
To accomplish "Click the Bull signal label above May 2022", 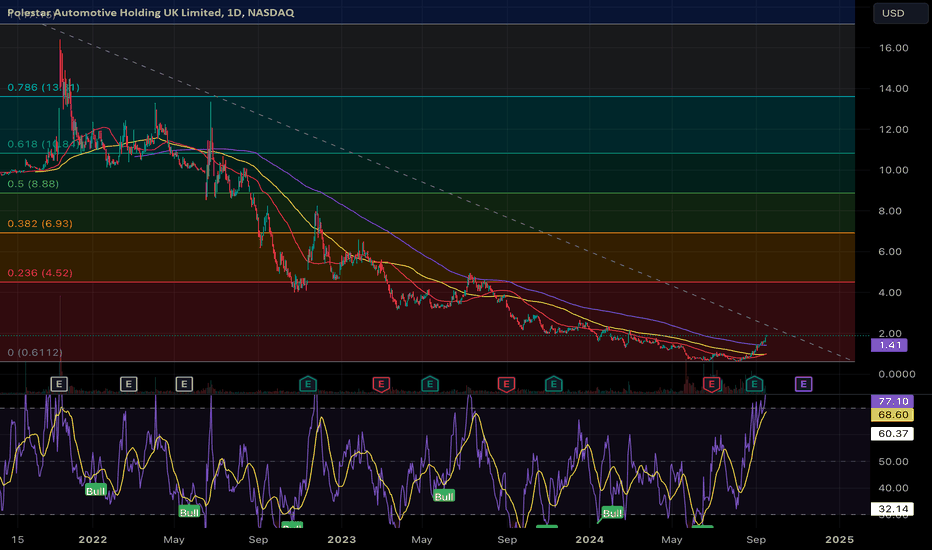I will [189, 512].
